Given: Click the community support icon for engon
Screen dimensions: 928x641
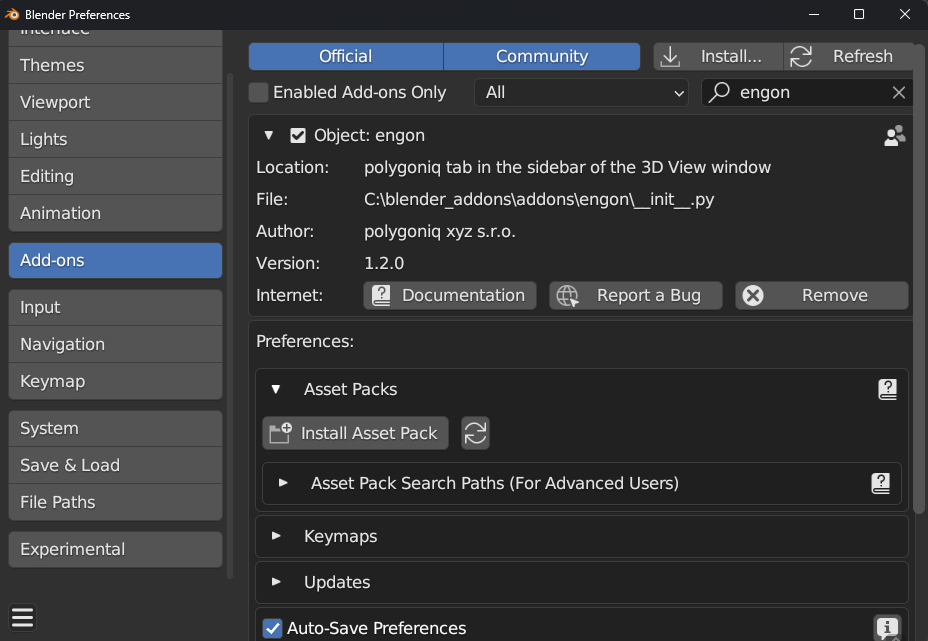Looking at the screenshot, I should coord(894,136).
